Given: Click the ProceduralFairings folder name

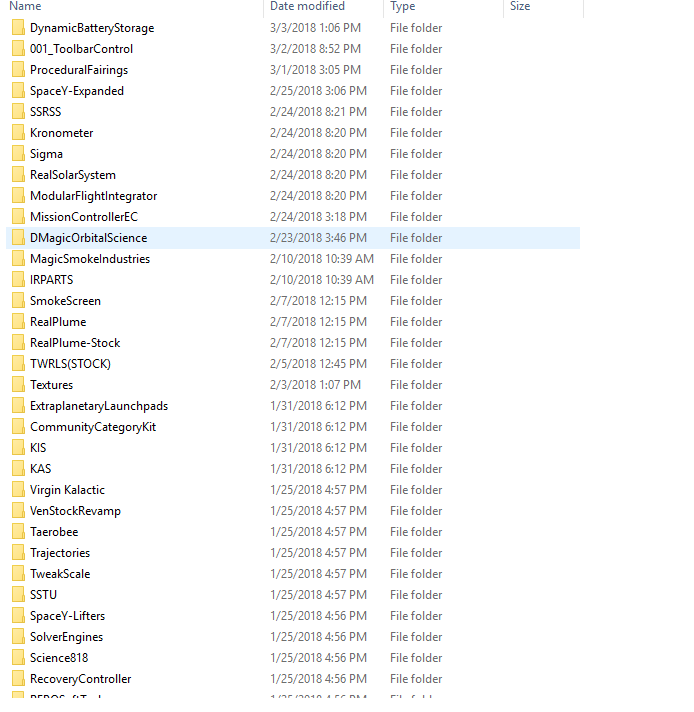Looking at the screenshot, I should tap(79, 70).
